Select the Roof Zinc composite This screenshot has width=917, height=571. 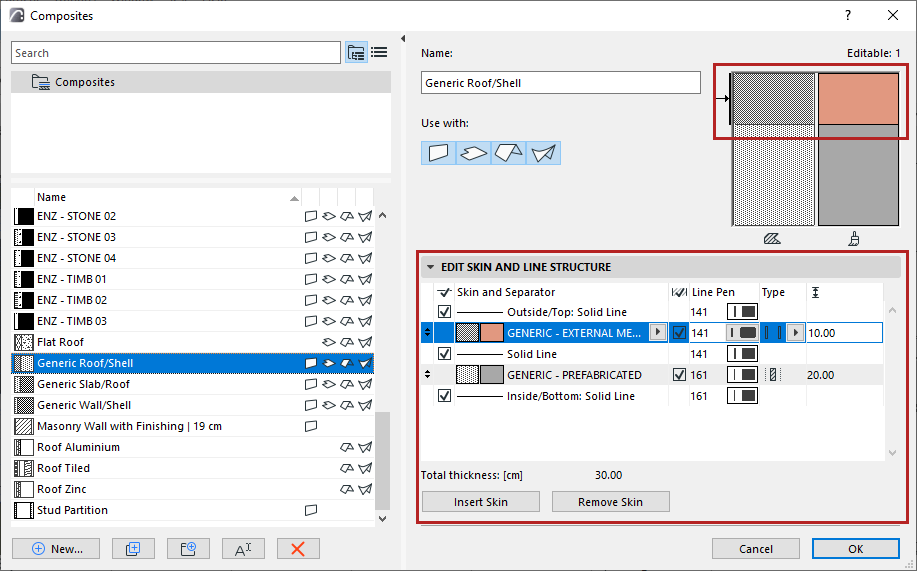pyautogui.click(x=192, y=489)
